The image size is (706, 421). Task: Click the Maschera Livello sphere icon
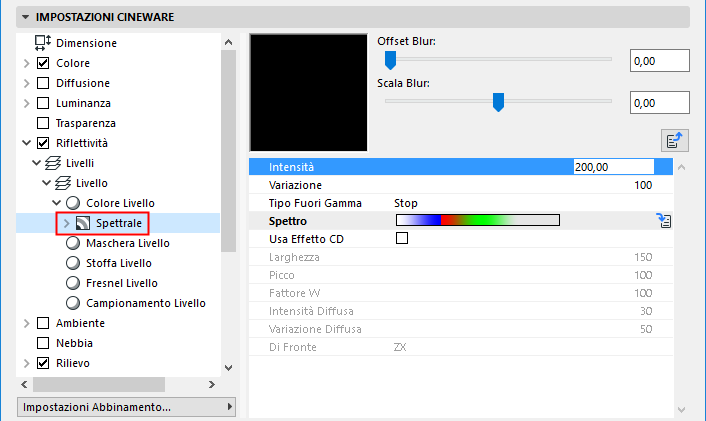point(72,243)
